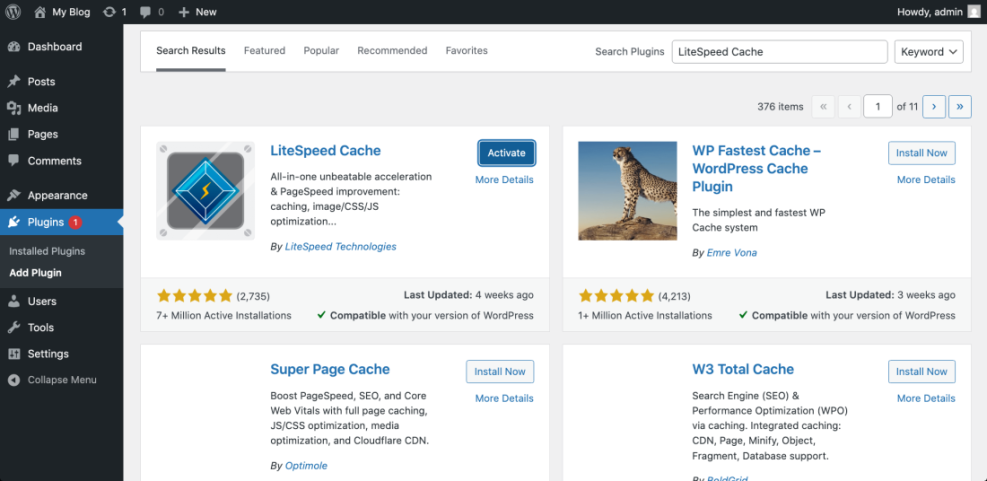Viewport: 987px width, 481px height.
Task: Click the 7+ Million Active Installations text
Action: 223,315
